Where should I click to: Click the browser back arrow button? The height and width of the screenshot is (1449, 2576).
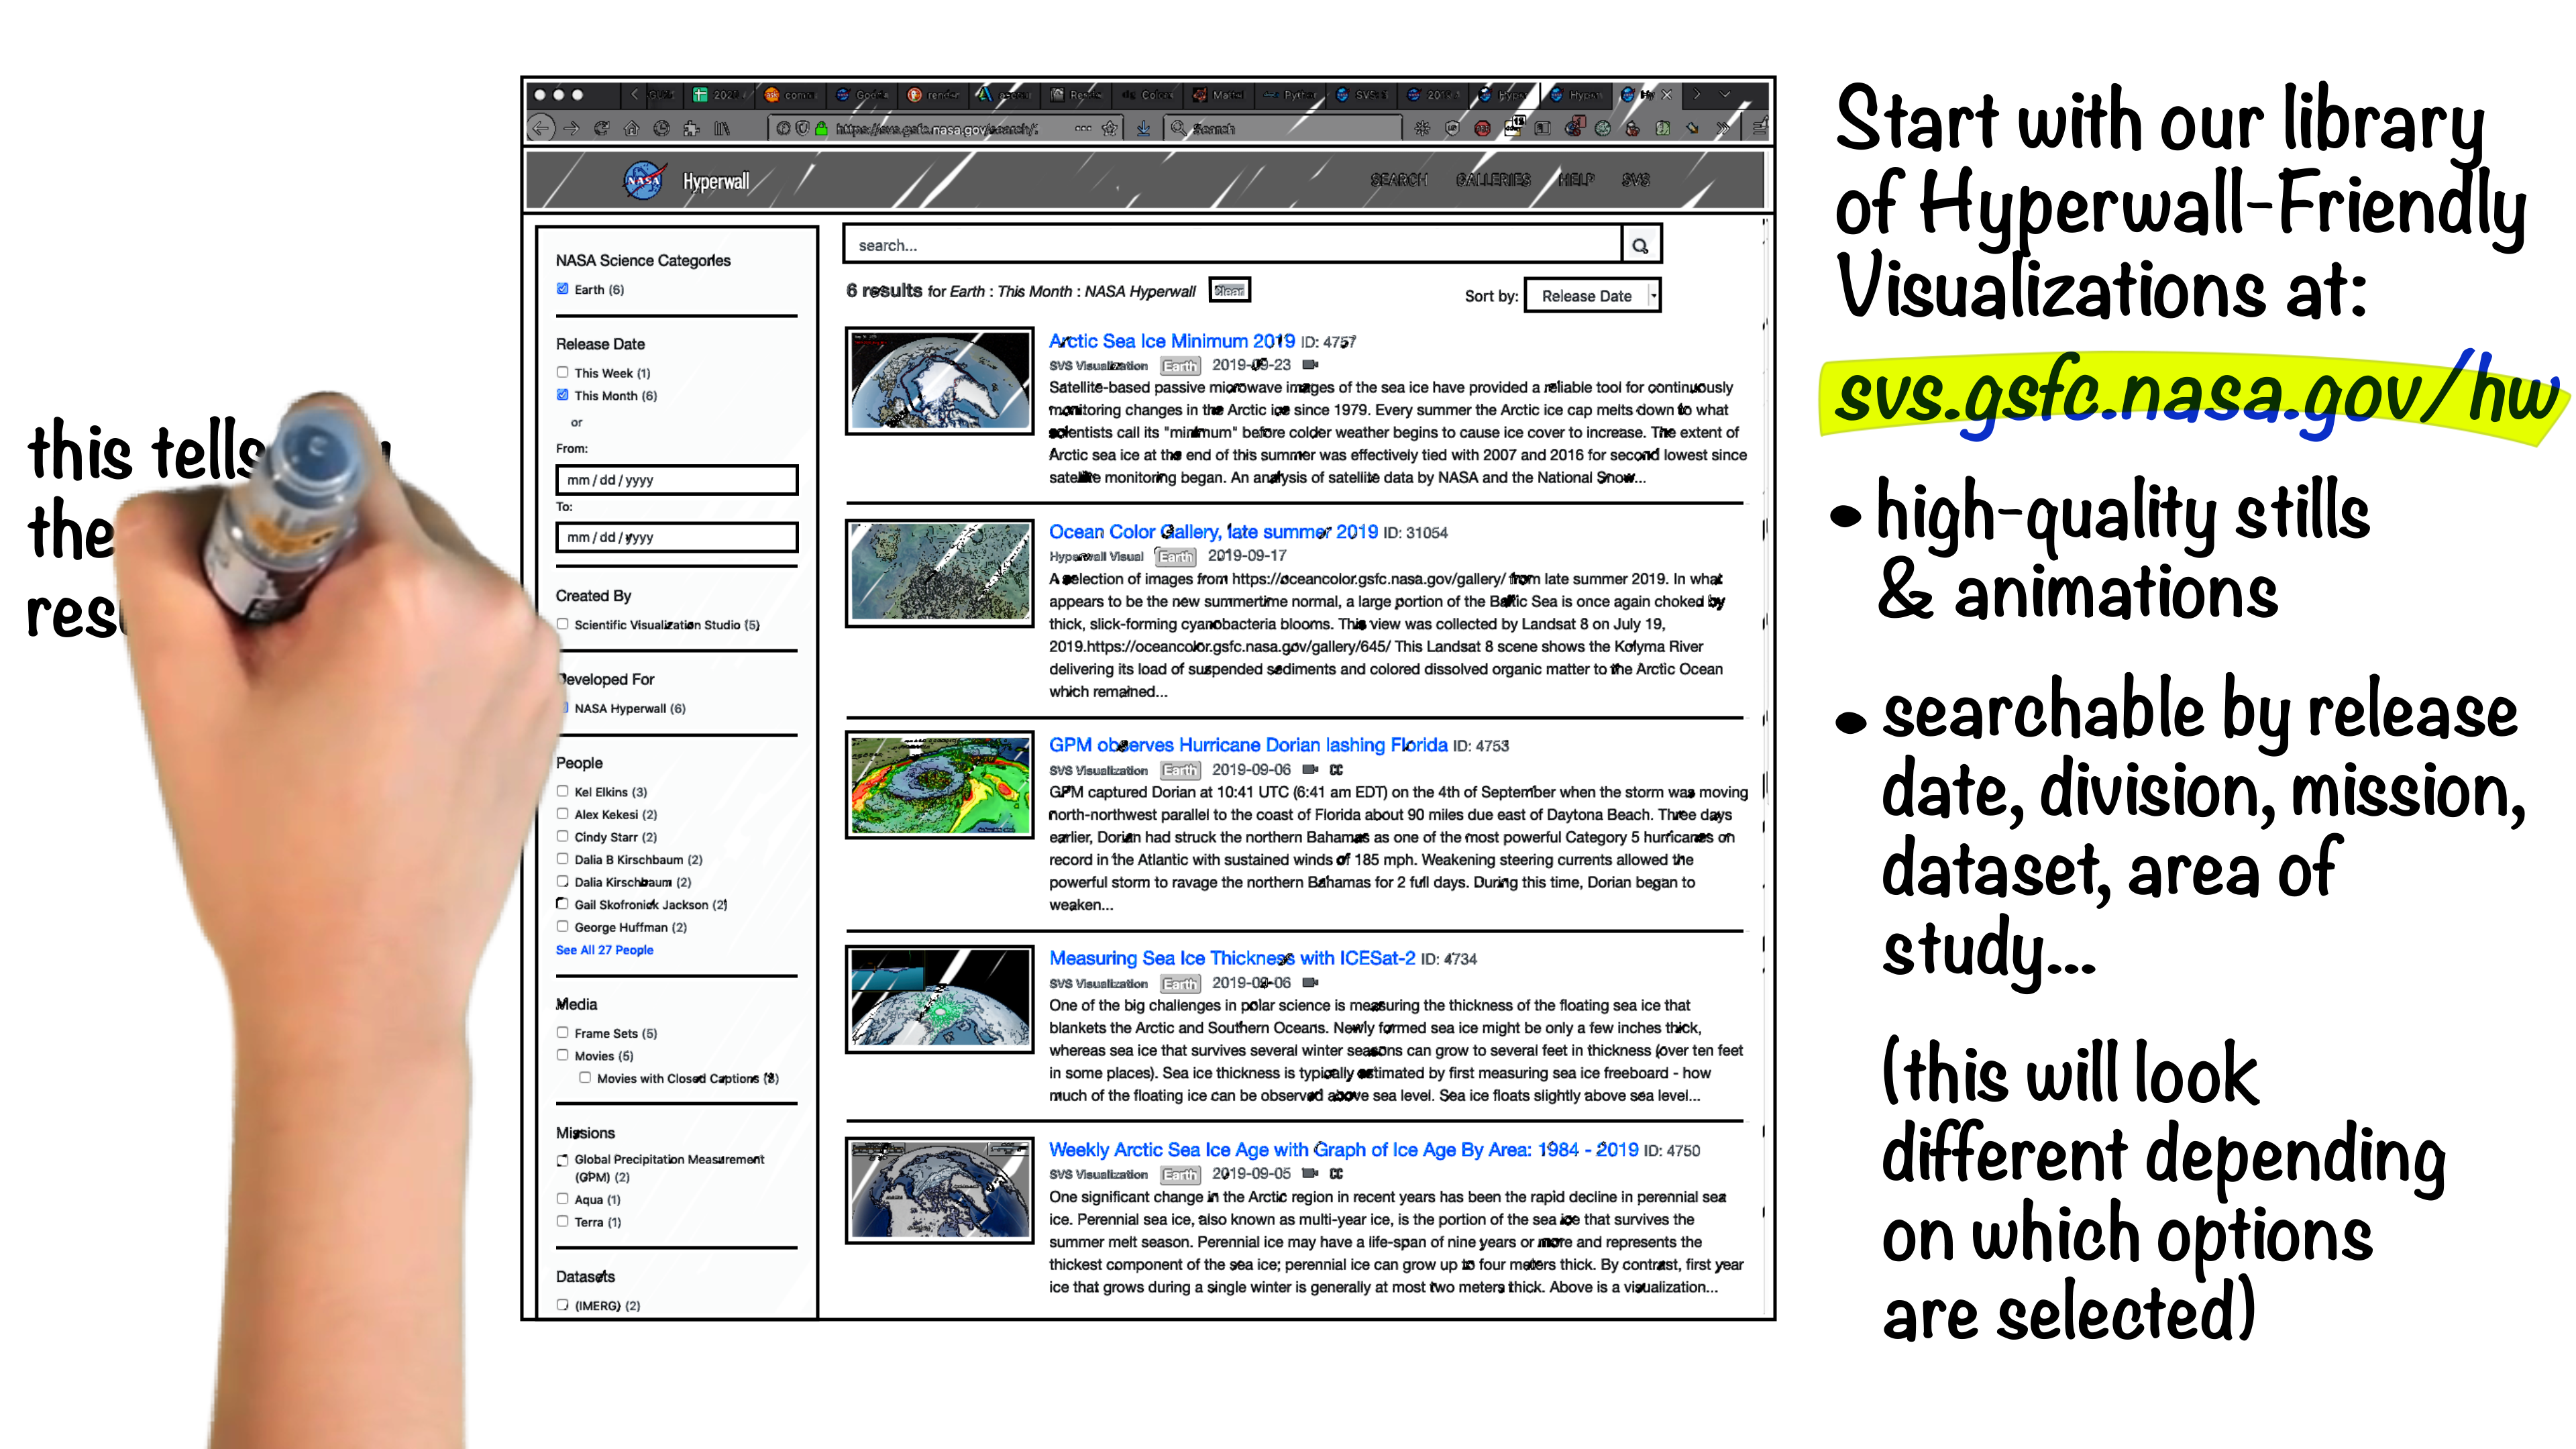(541, 128)
